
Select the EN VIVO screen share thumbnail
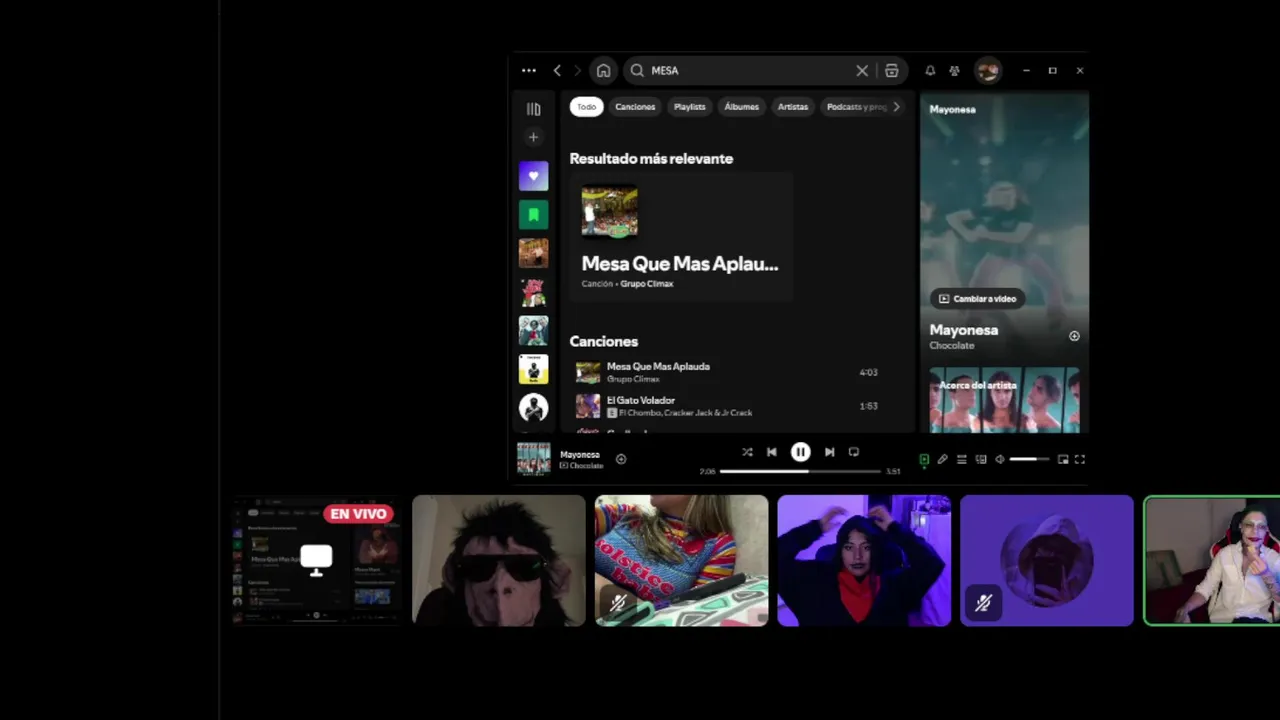click(x=316, y=560)
